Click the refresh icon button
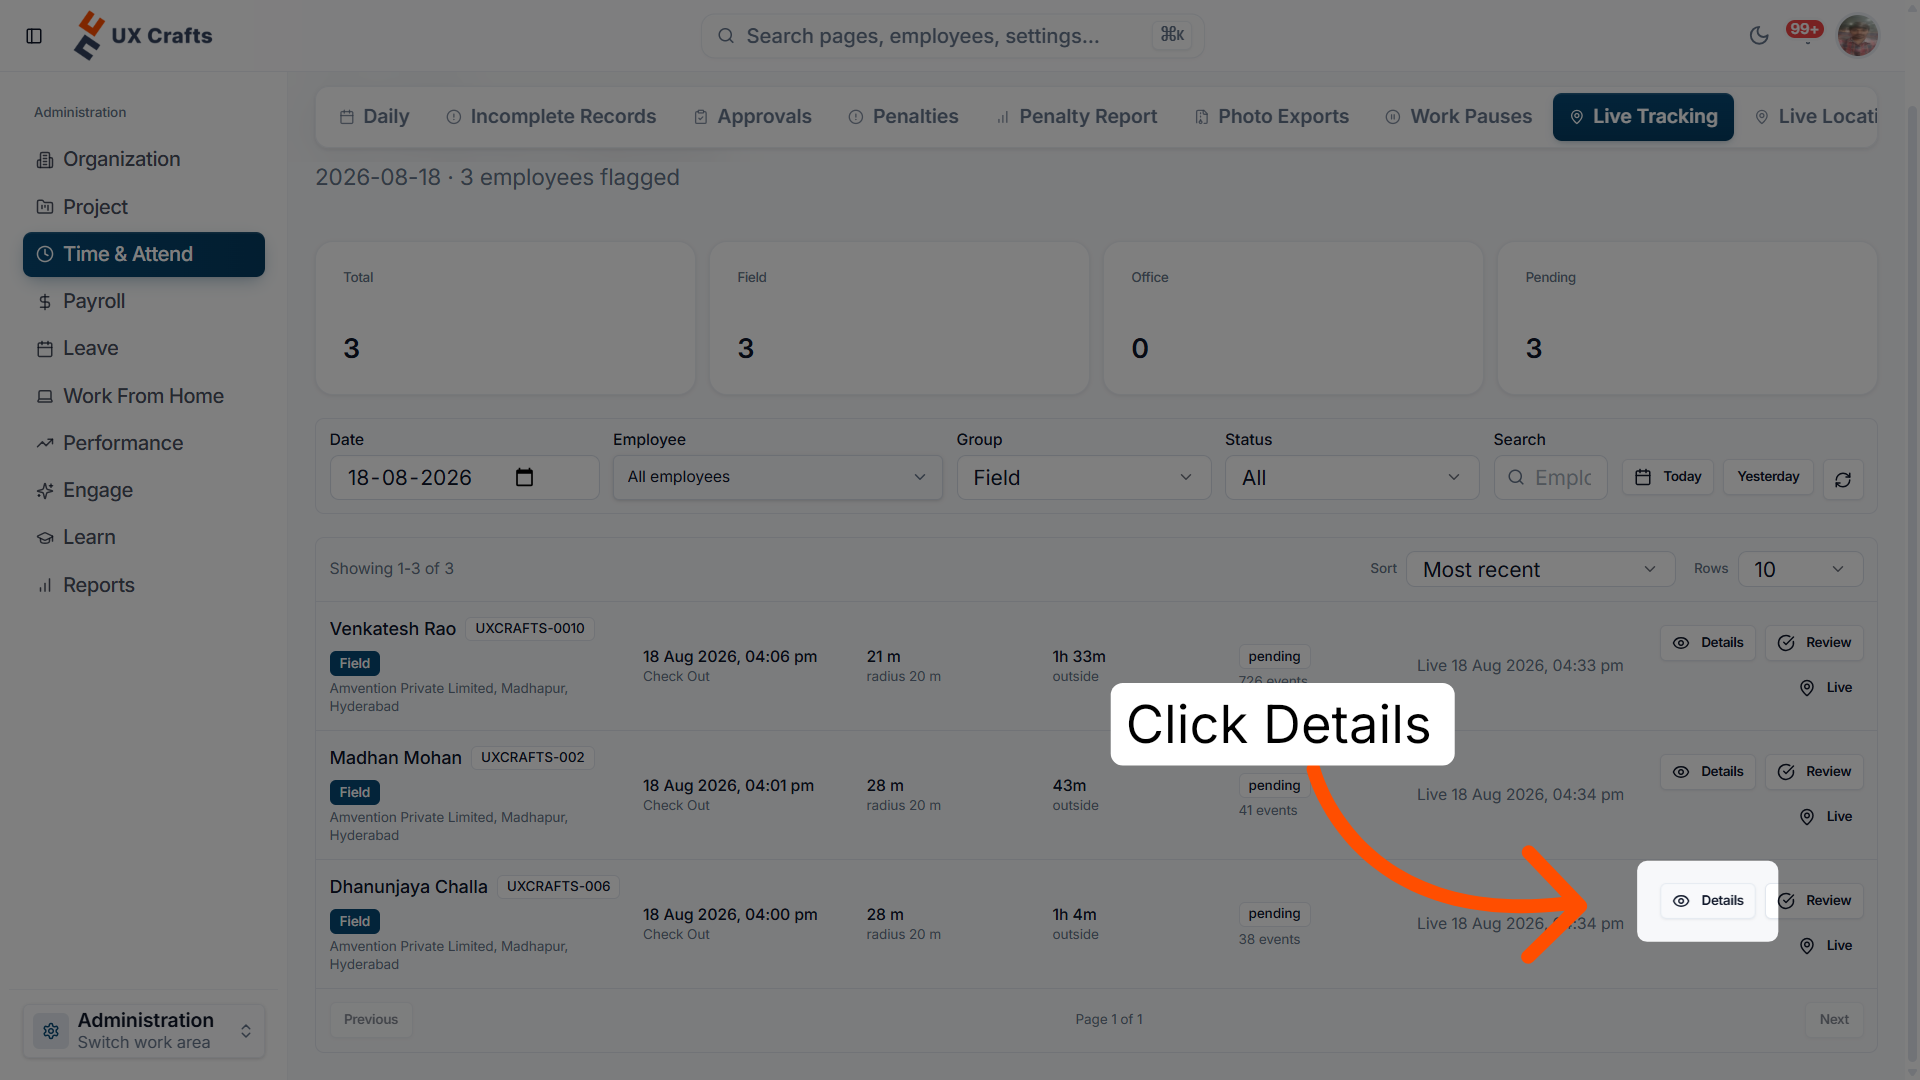The height and width of the screenshot is (1080, 1920). [x=1843, y=480]
